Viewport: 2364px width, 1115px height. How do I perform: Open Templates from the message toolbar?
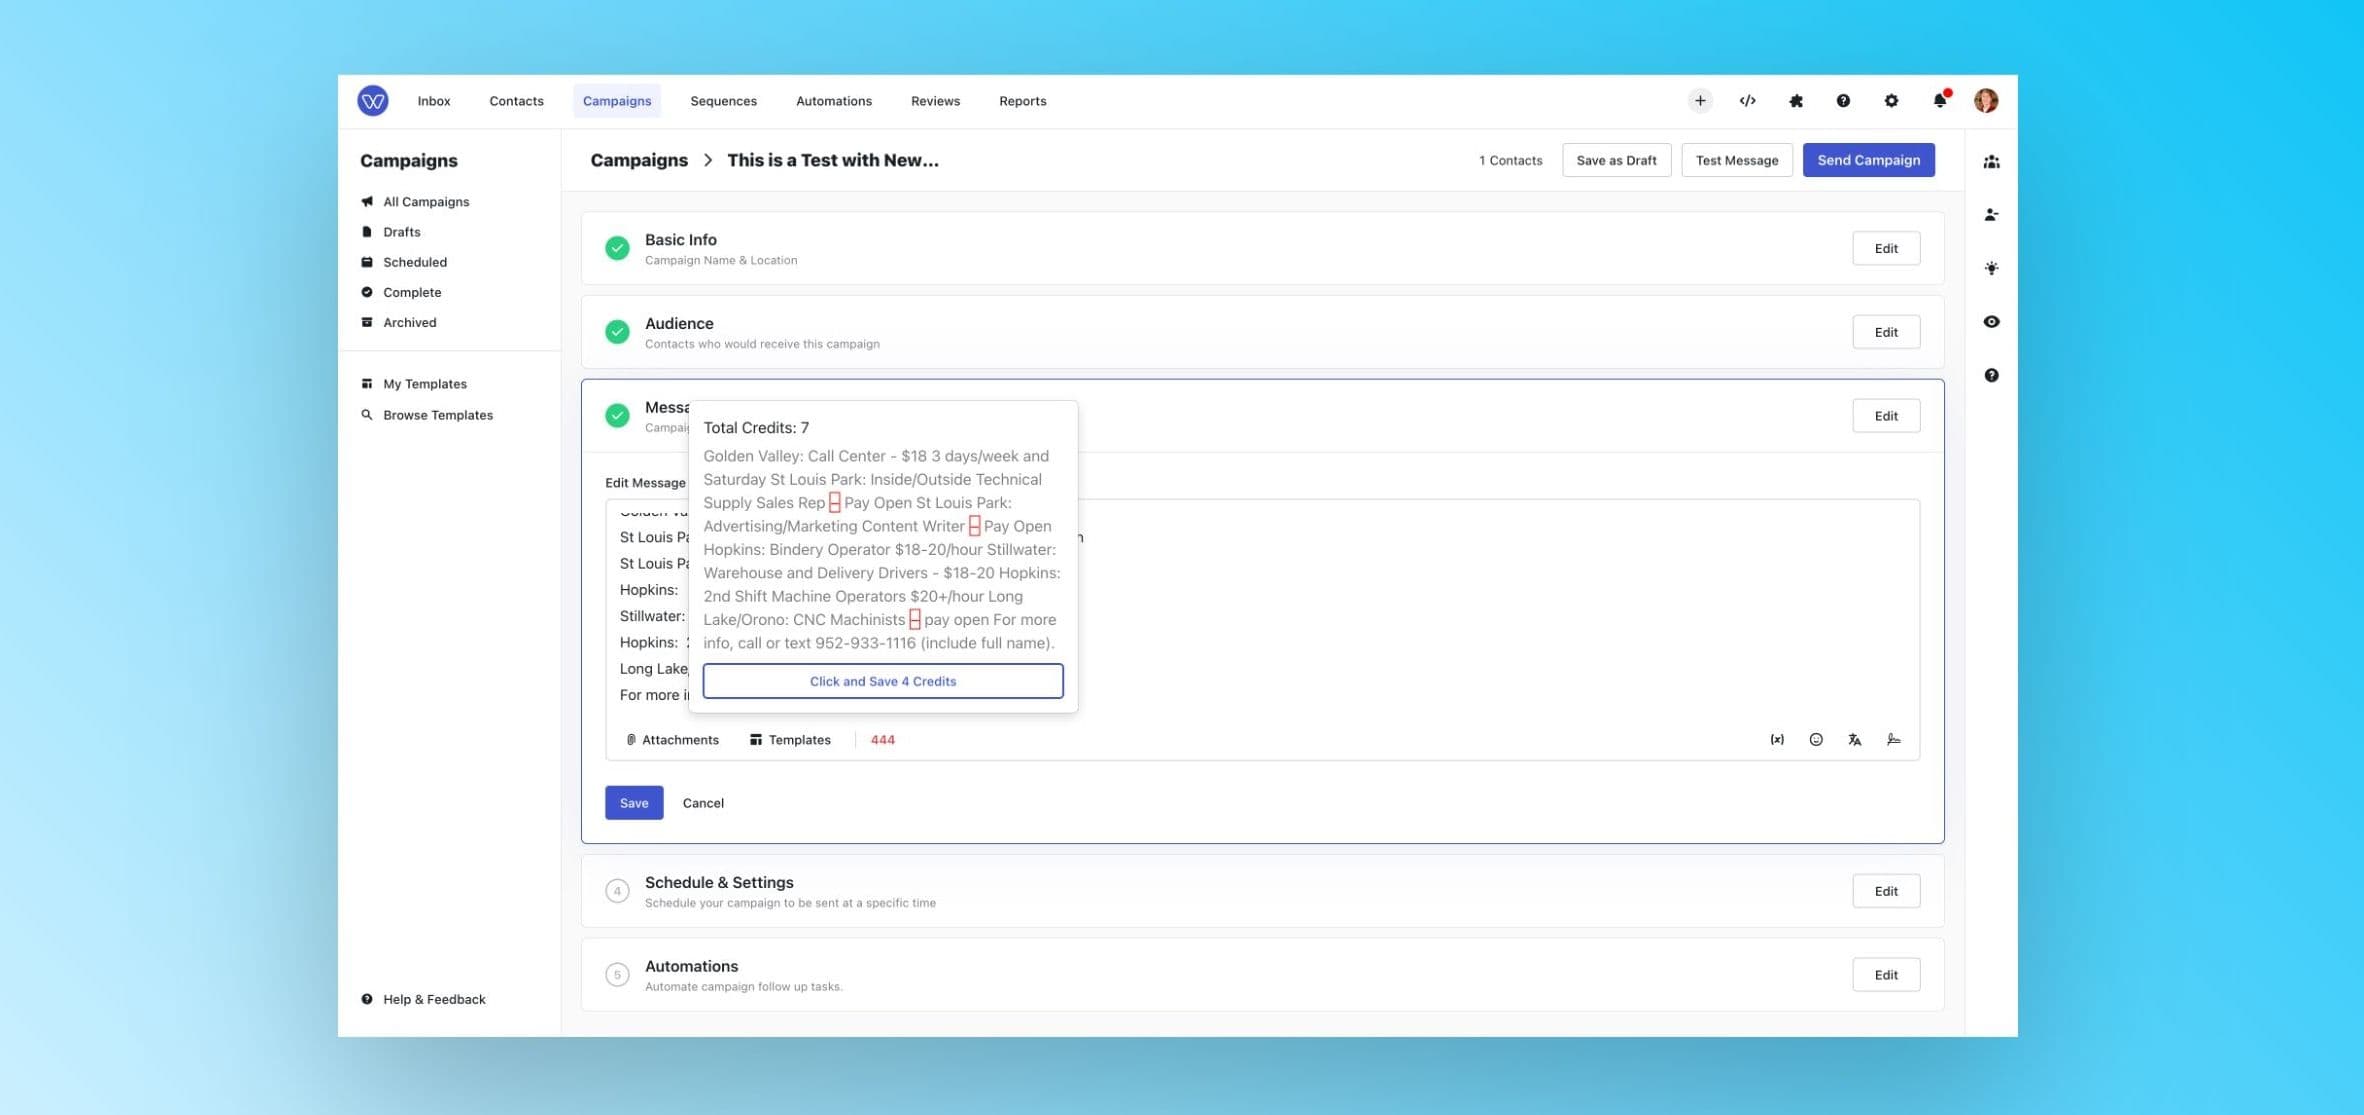coord(790,739)
